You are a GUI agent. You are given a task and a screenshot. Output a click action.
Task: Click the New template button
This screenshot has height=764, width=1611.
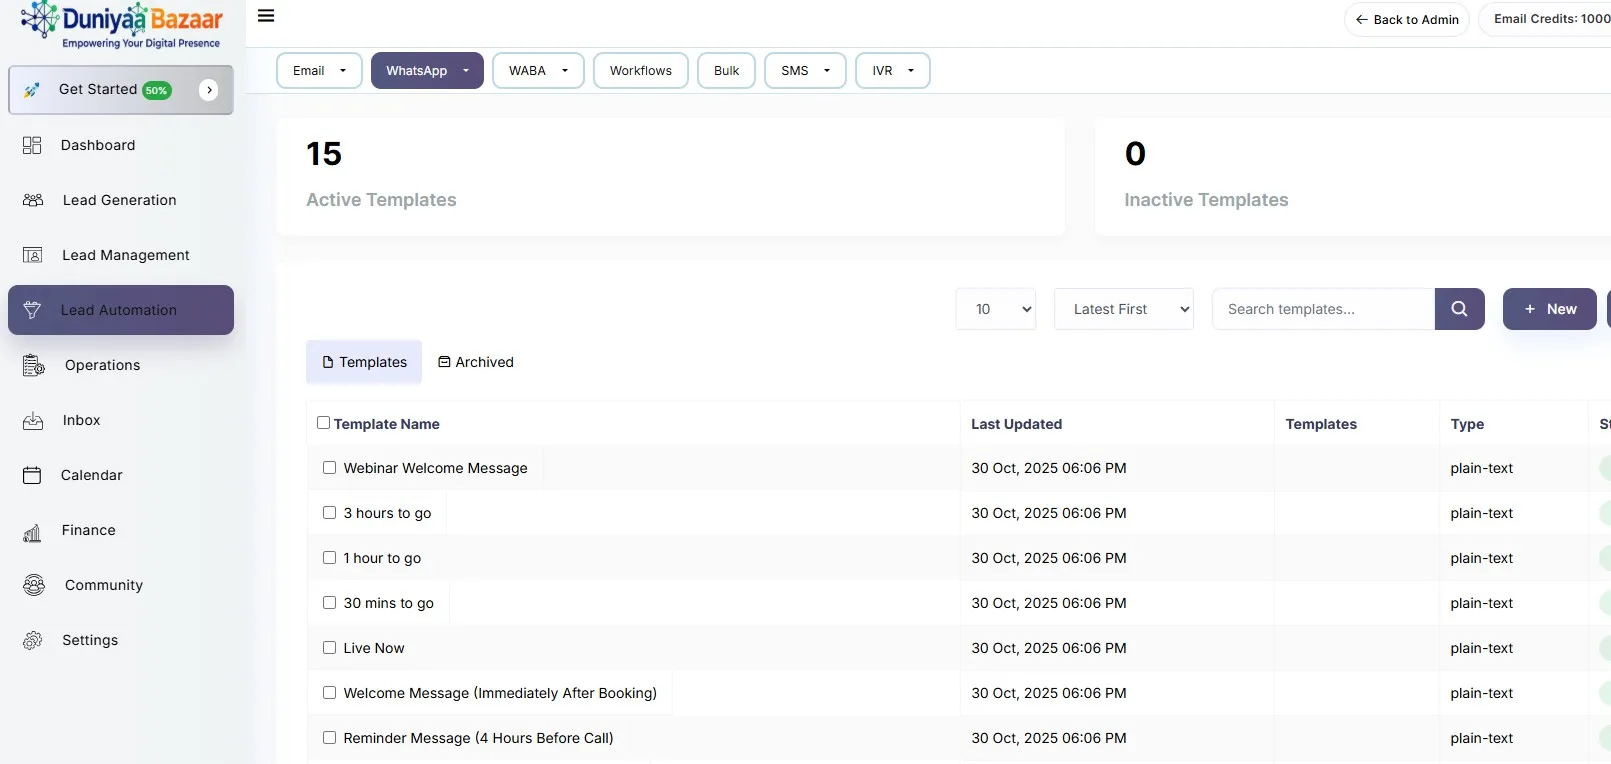(x=1549, y=309)
